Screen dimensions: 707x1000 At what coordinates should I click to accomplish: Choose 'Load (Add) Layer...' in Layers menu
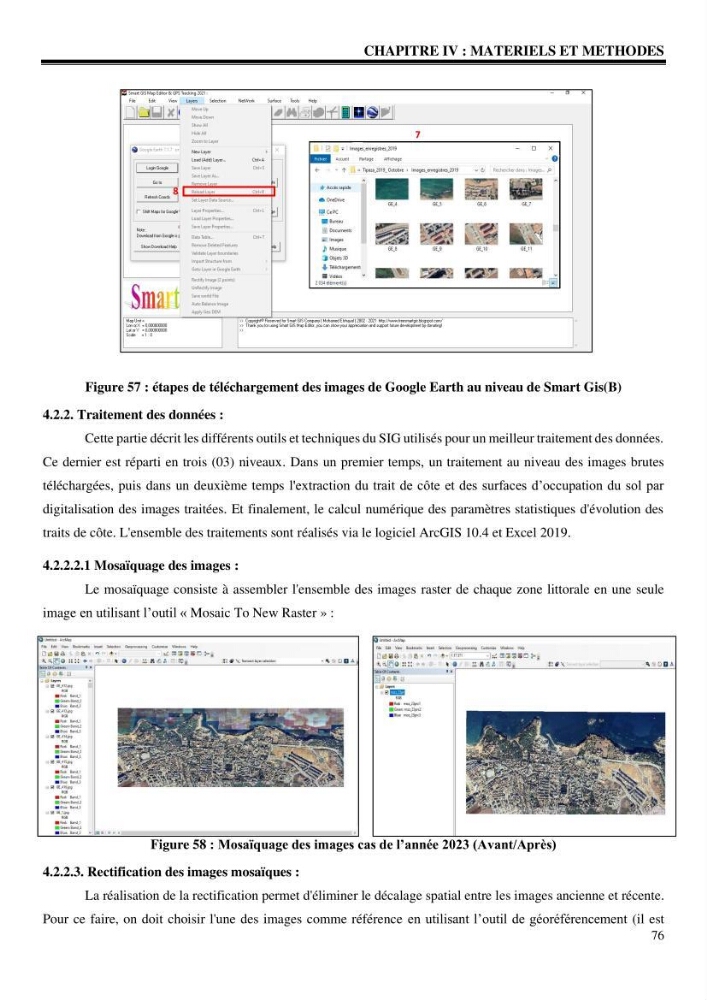pos(226,160)
